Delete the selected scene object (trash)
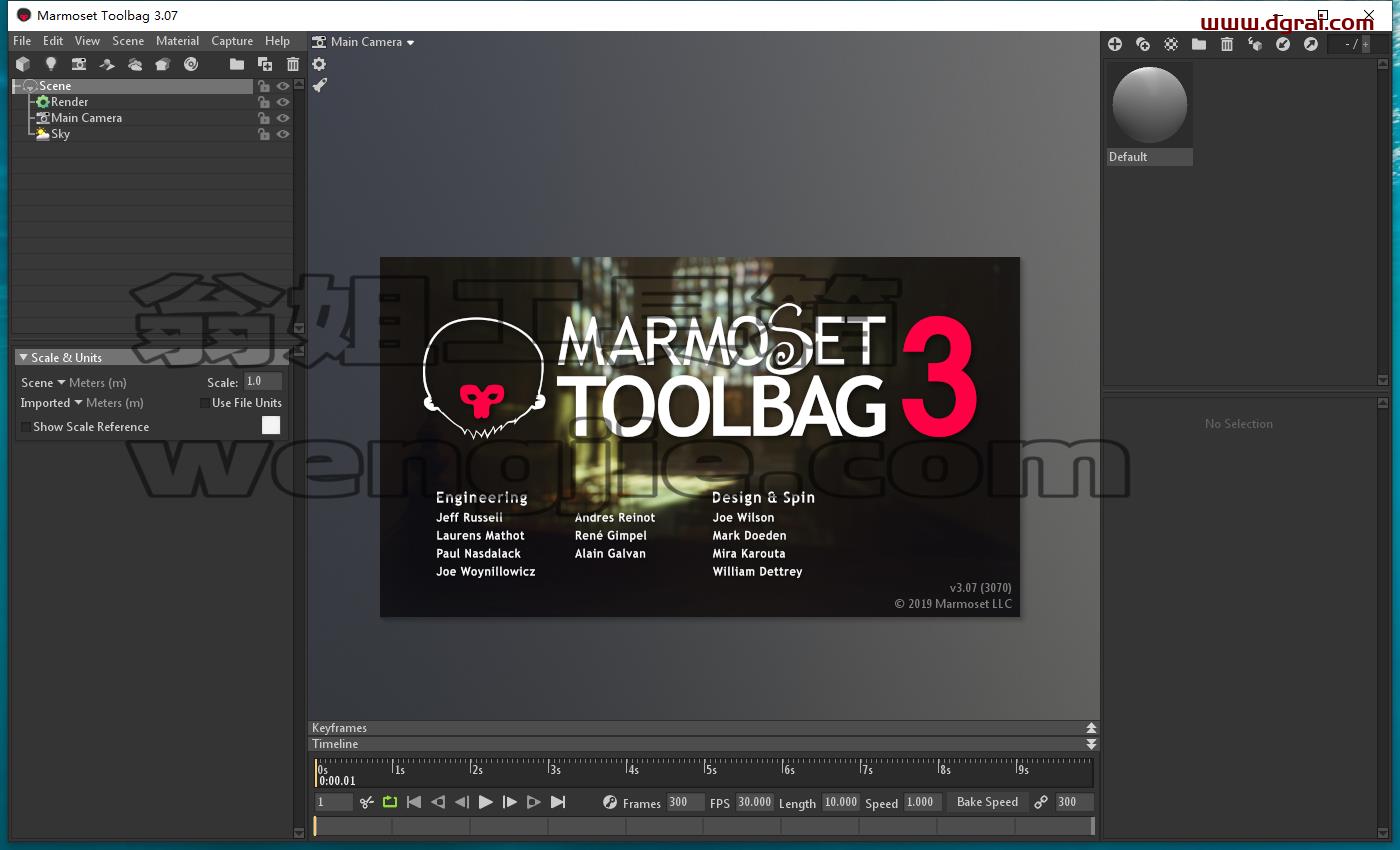This screenshot has height=850, width=1400. [x=293, y=64]
